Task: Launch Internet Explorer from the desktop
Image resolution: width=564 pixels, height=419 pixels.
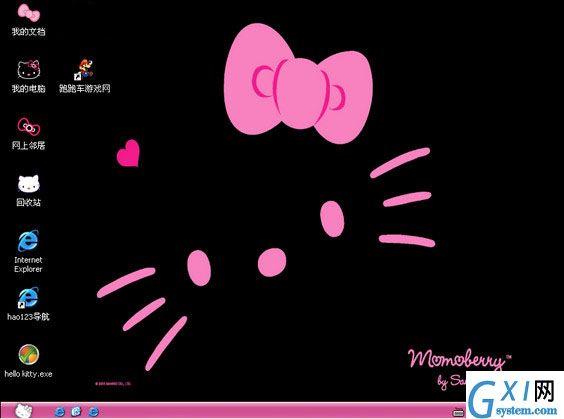Action: [28, 241]
